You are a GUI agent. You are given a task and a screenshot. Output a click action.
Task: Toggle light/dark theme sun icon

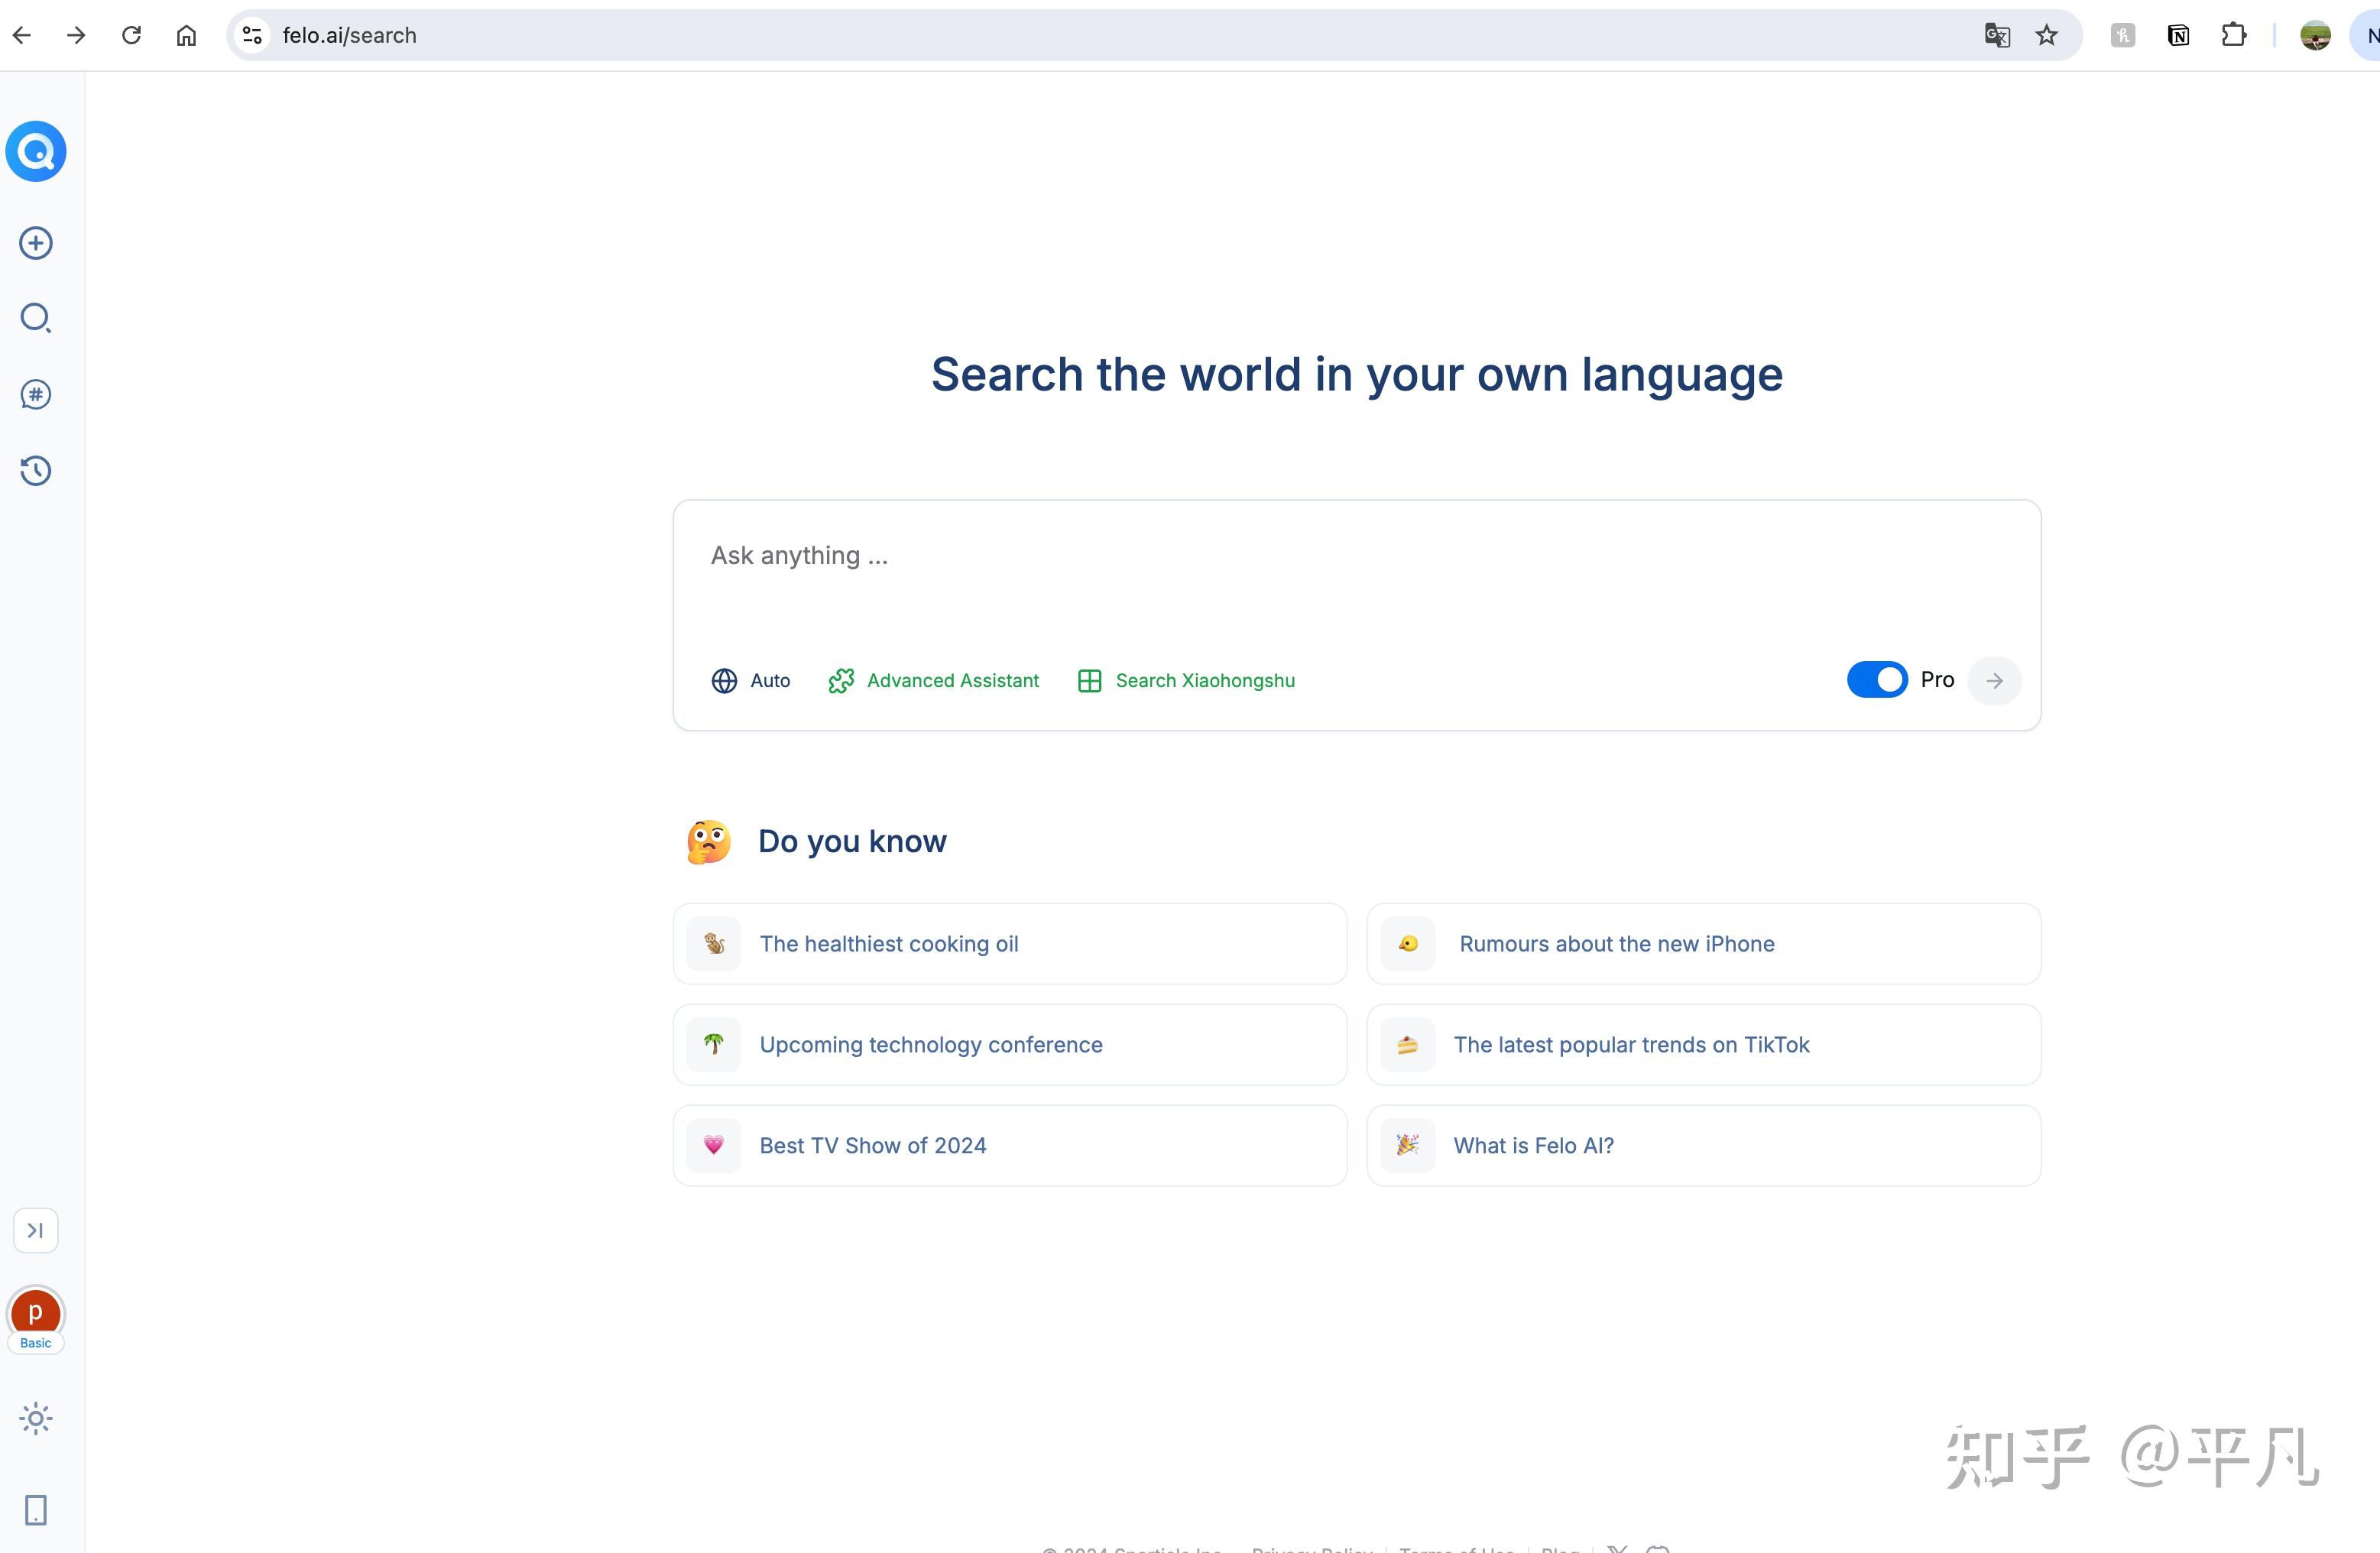(x=36, y=1418)
